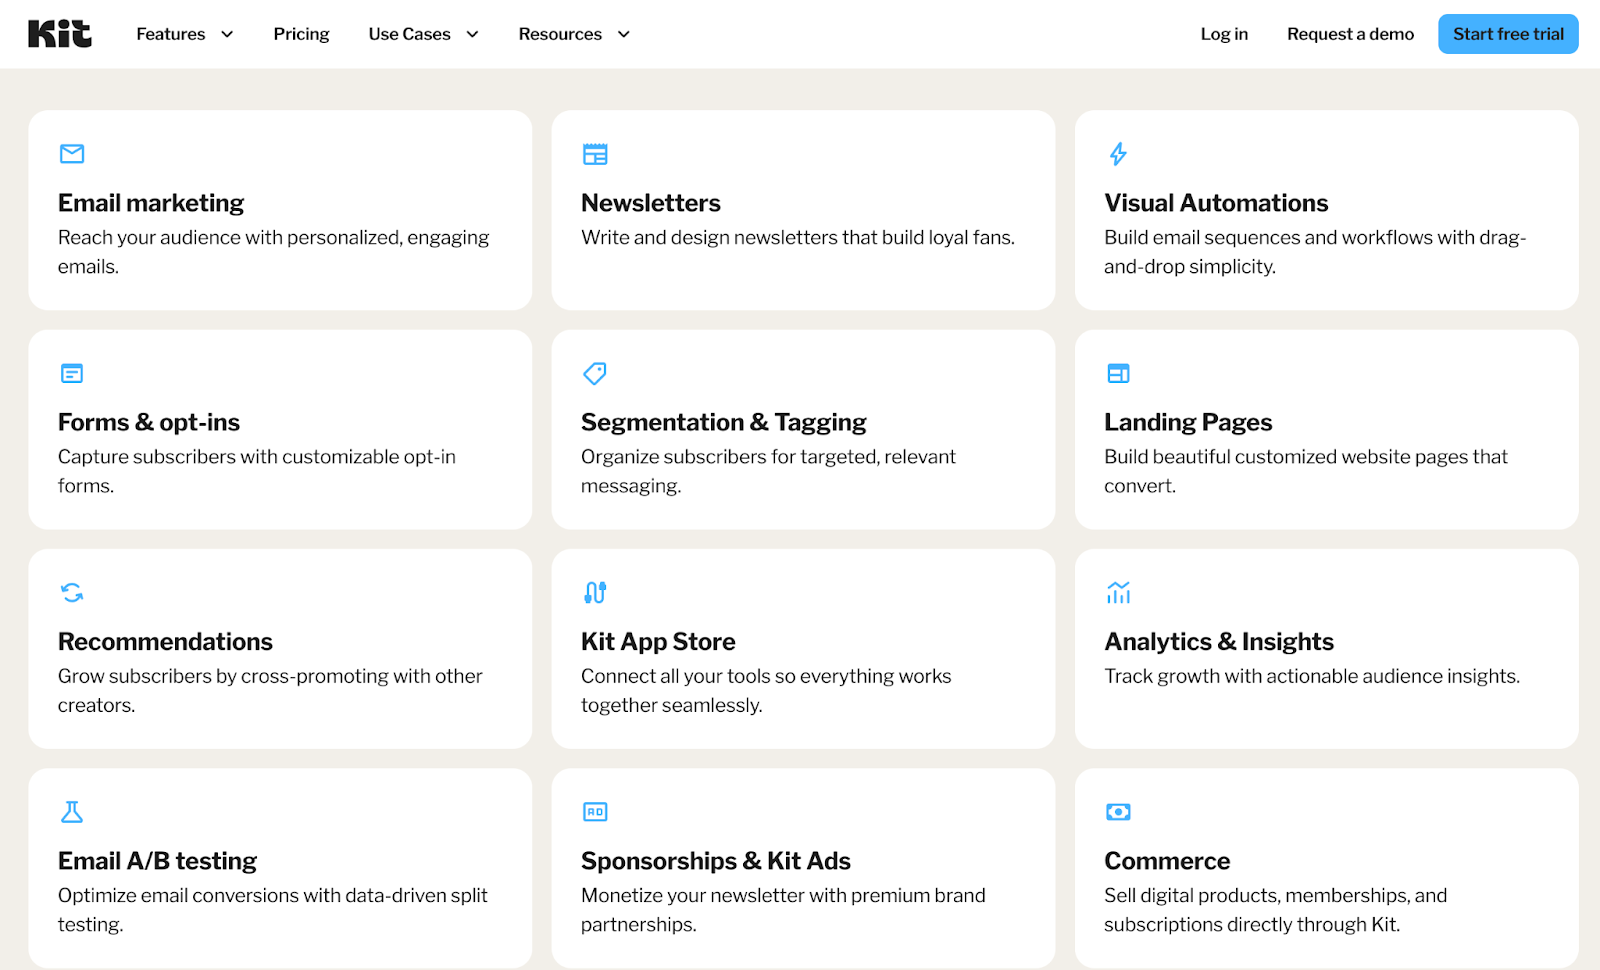
Task: Open the Use Cases navigation item
Action: pyautogui.click(x=409, y=34)
